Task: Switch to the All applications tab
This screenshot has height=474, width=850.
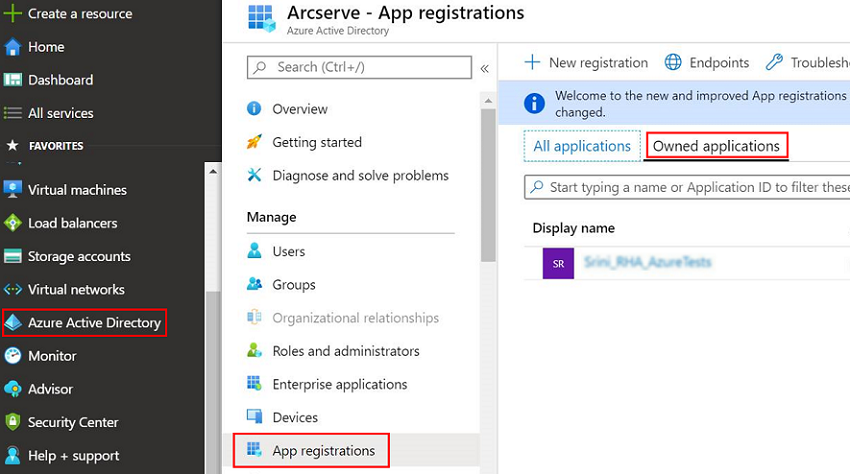Action: 582,146
